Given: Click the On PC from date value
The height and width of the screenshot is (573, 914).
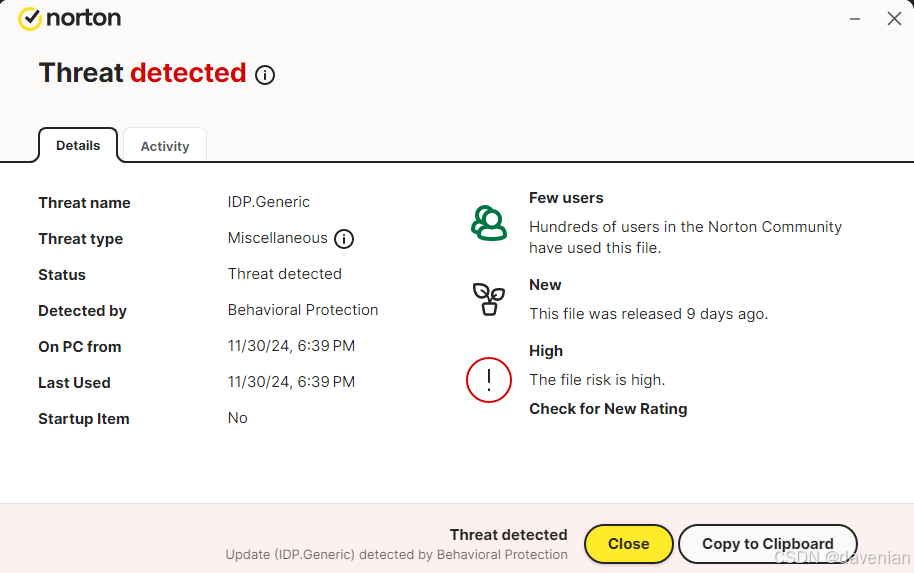Looking at the screenshot, I should pos(291,346).
